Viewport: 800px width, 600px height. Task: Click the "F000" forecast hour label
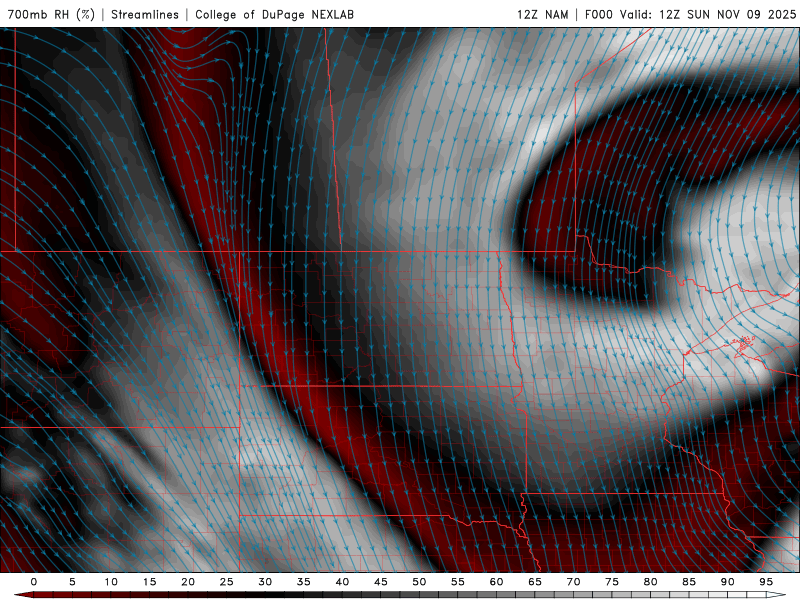[598, 15]
